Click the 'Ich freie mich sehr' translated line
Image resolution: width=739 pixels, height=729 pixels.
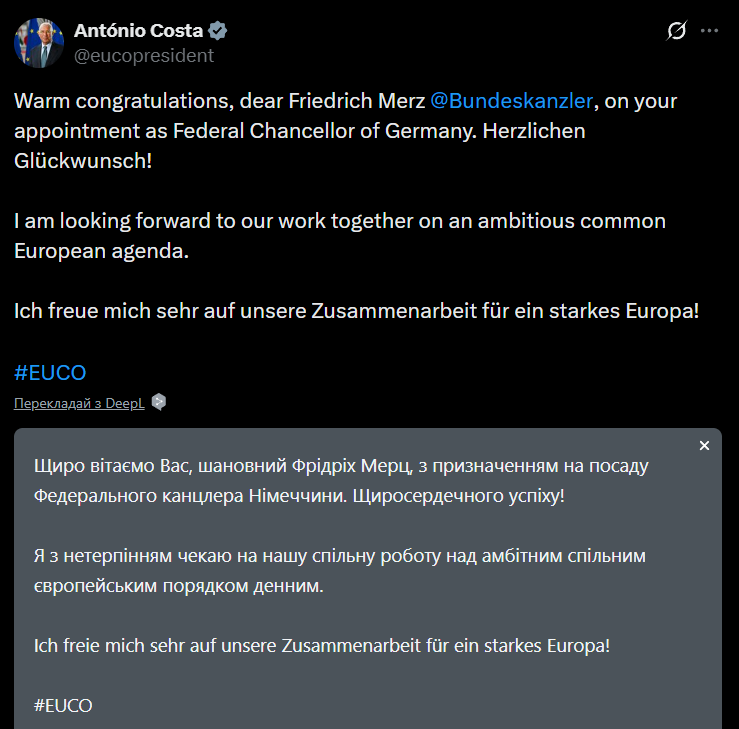click(321, 645)
